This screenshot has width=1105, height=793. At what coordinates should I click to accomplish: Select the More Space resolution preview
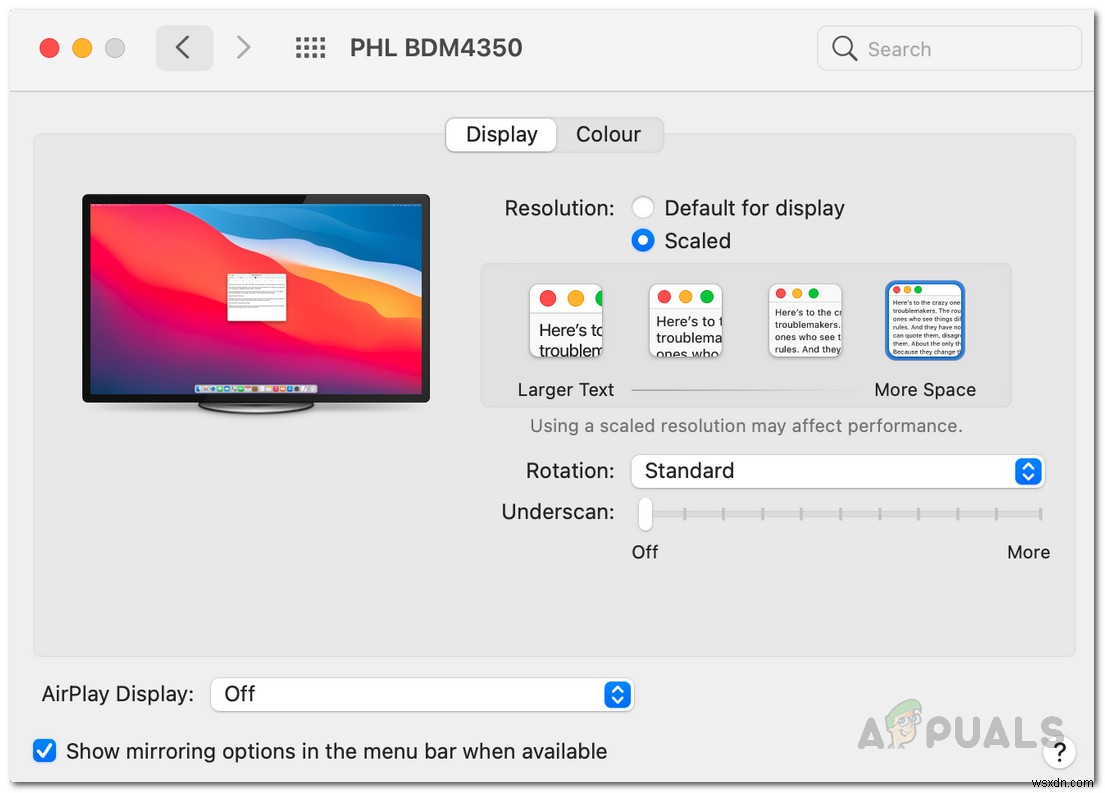(x=924, y=320)
